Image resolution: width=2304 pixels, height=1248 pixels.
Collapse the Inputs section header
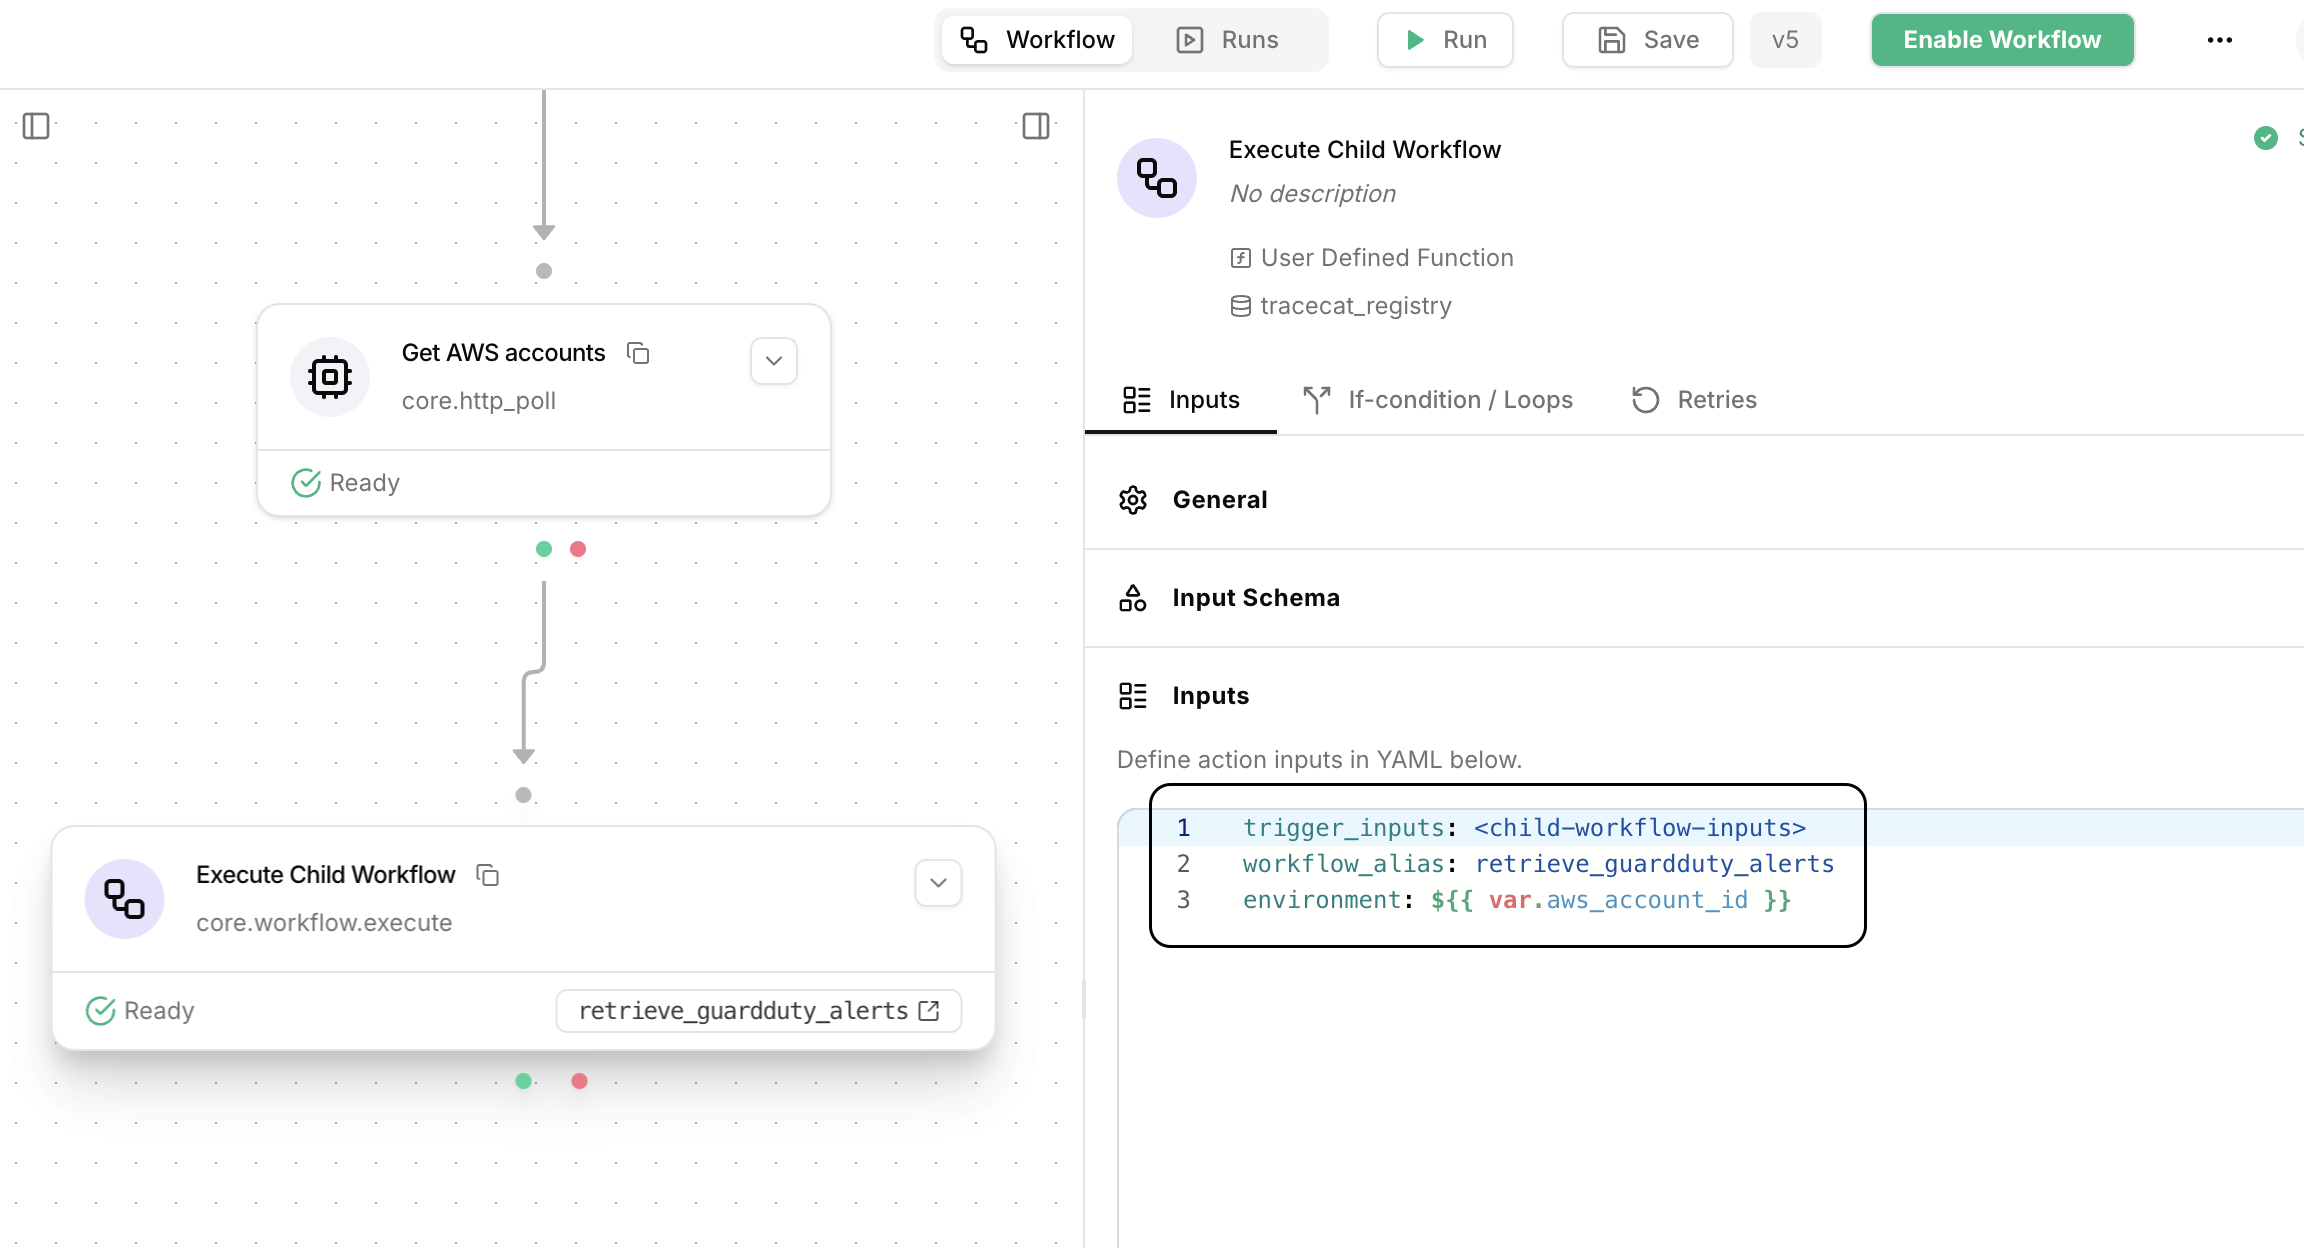(1694, 696)
